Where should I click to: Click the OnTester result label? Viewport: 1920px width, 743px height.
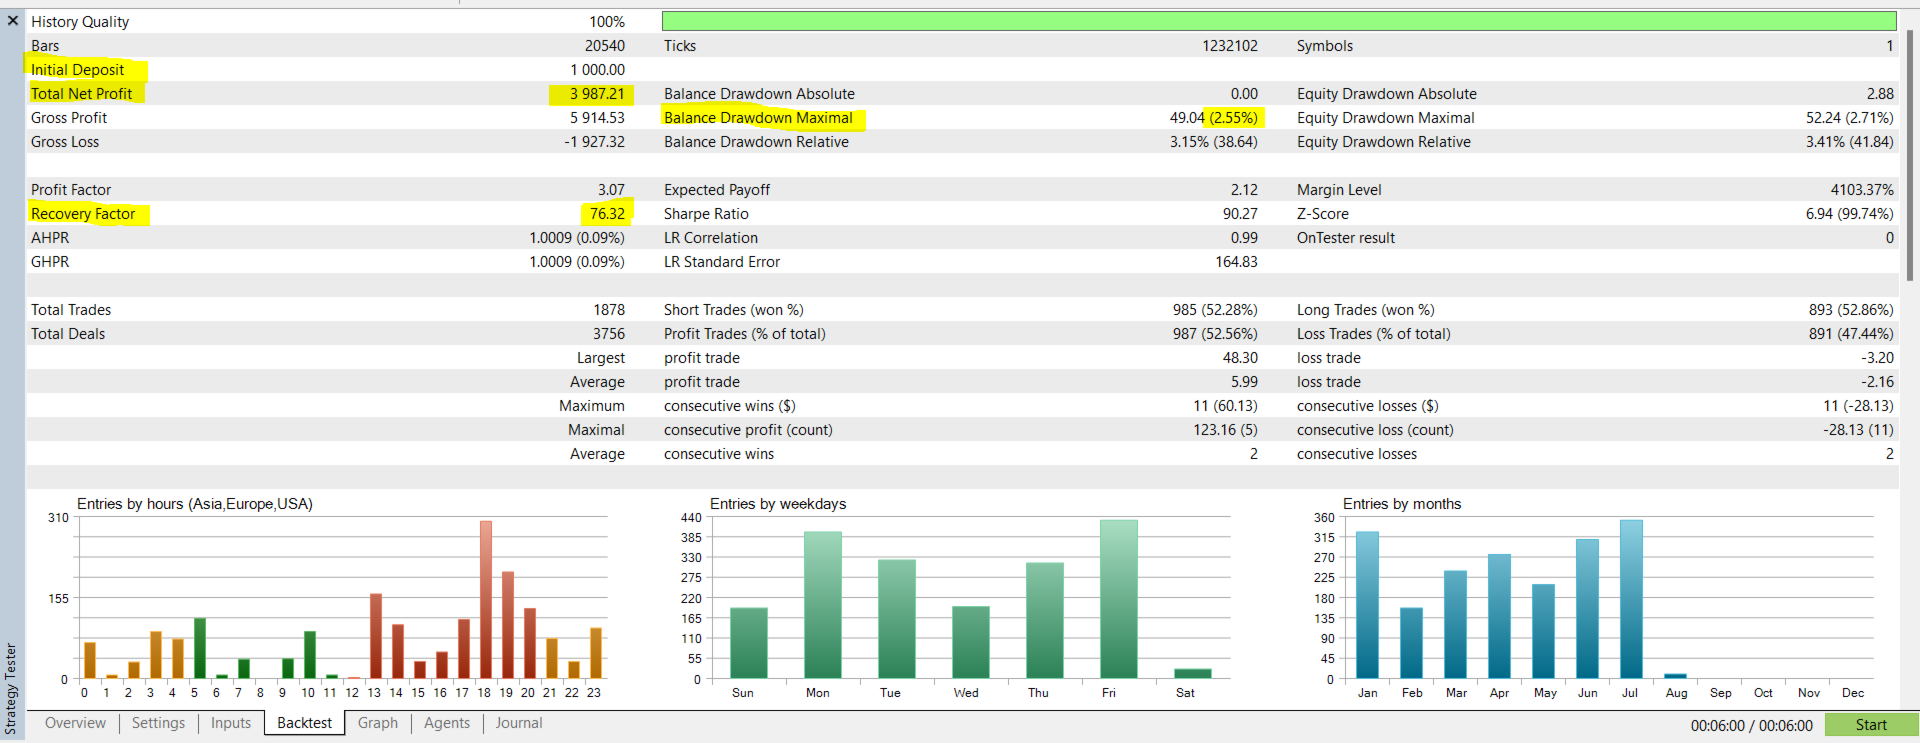pyautogui.click(x=1346, y=238)
